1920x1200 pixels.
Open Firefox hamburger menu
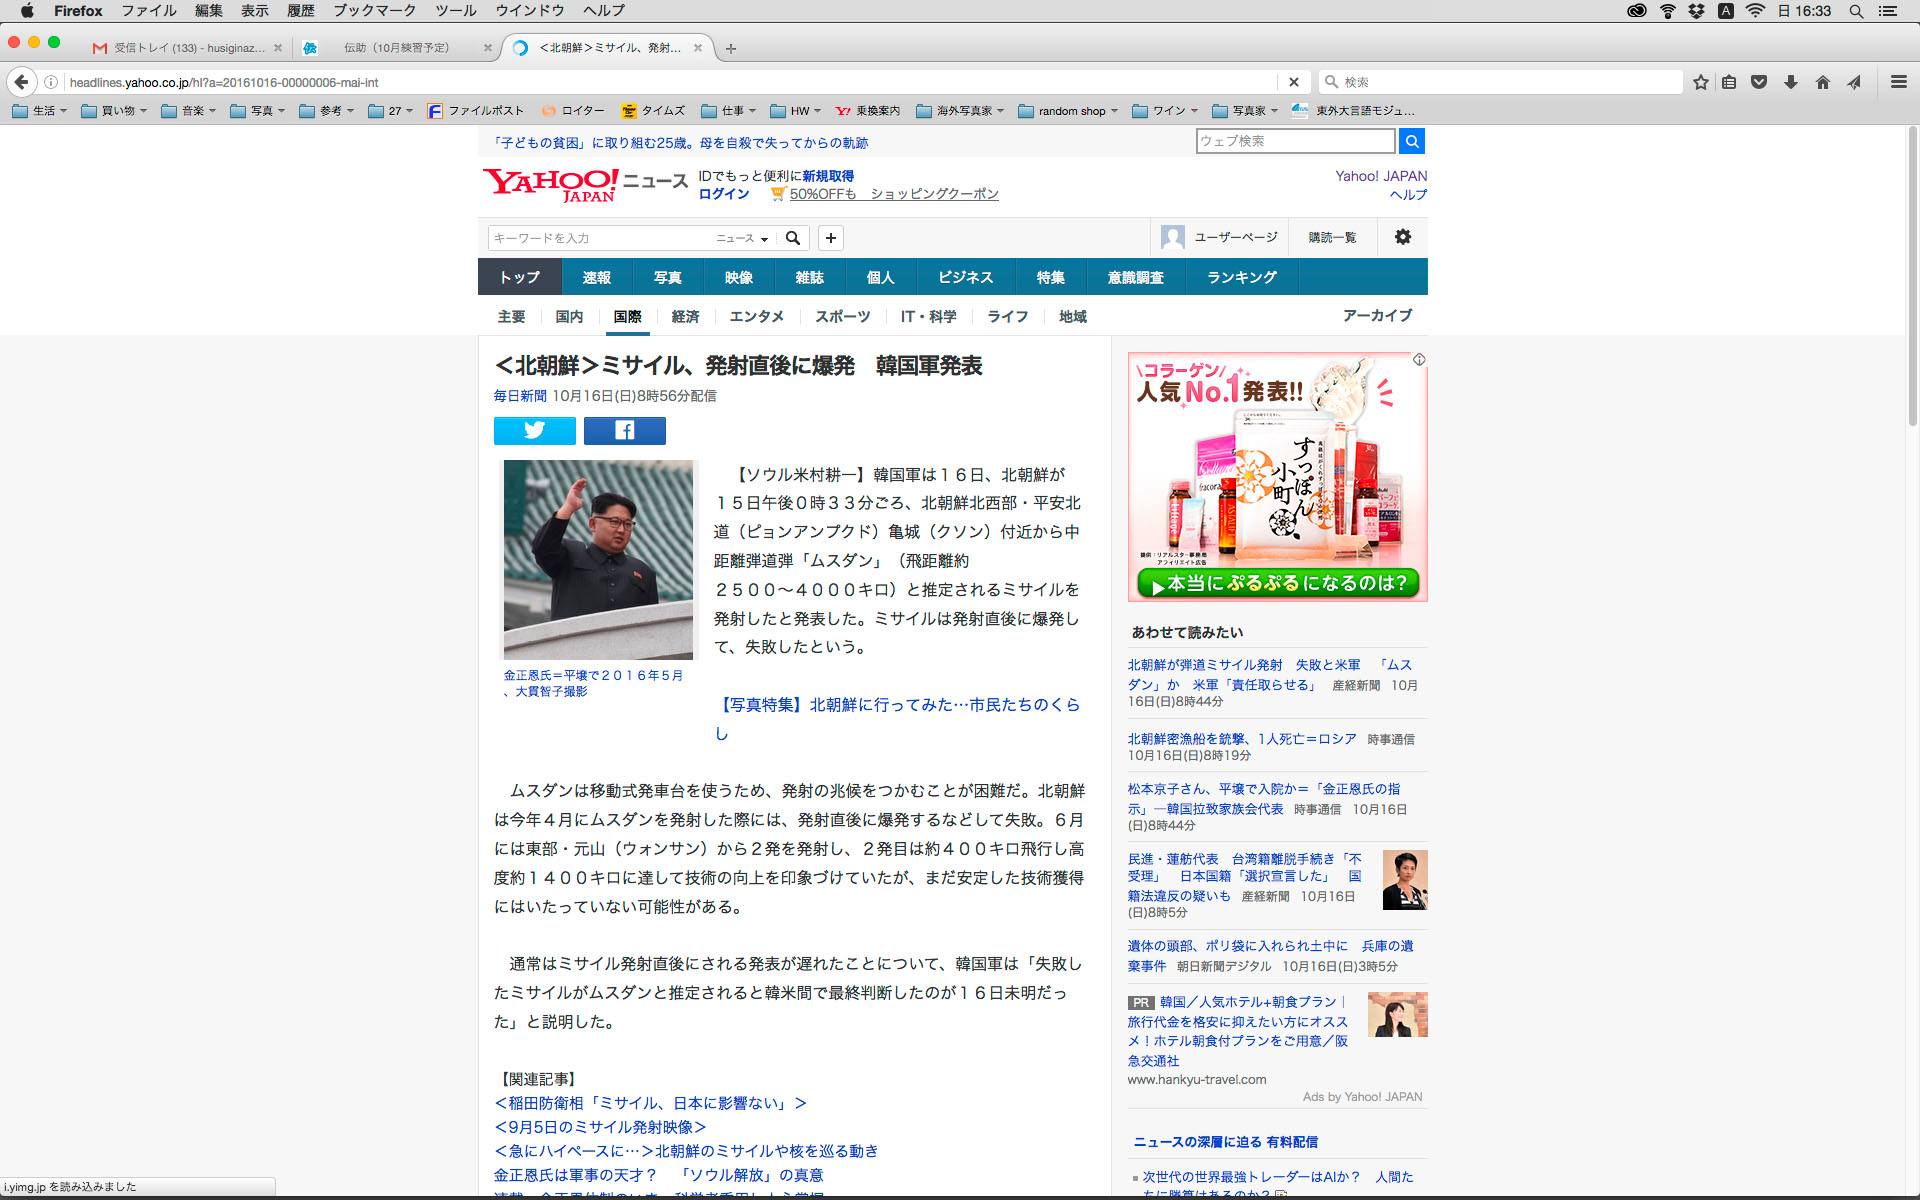[x=1898, y=82]
